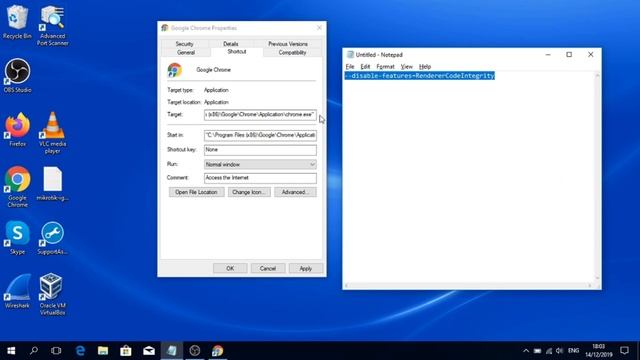Open Microsoft Store from the taskbar
This screenshot has height=360, width=640.
point(126,351)
